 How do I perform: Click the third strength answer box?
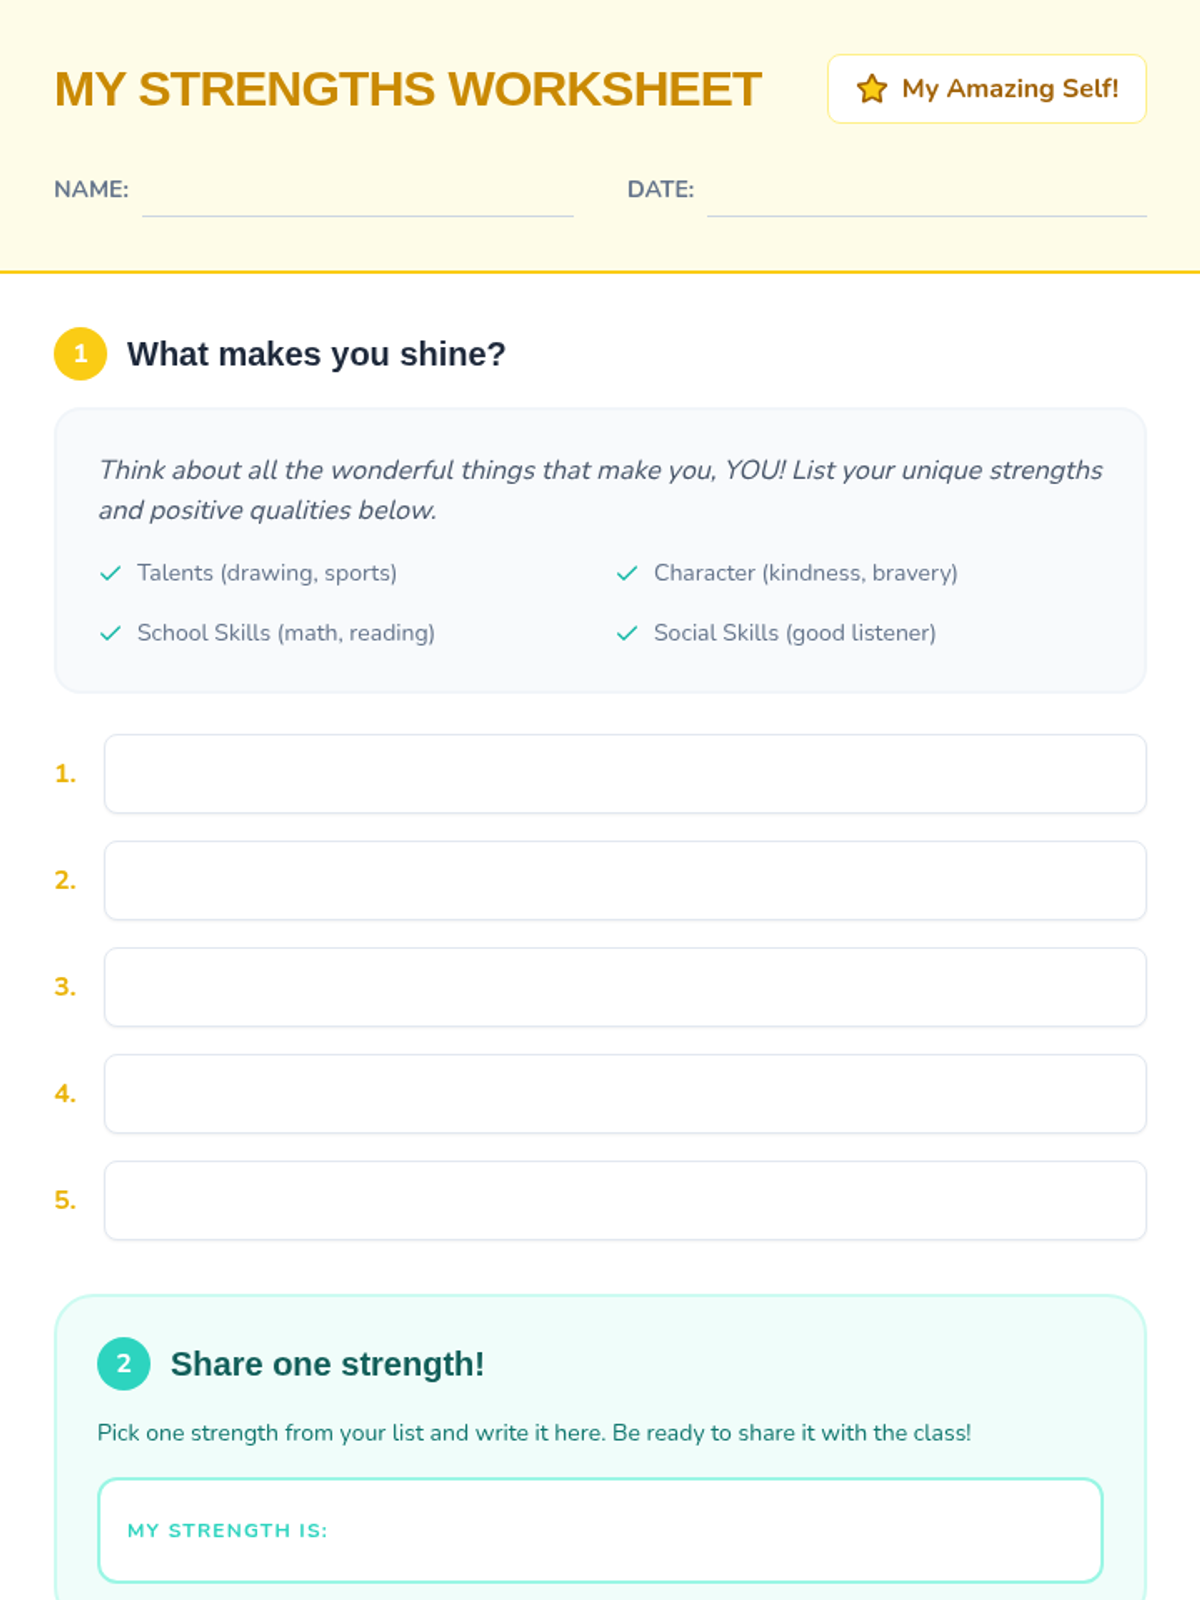(625, 987)
